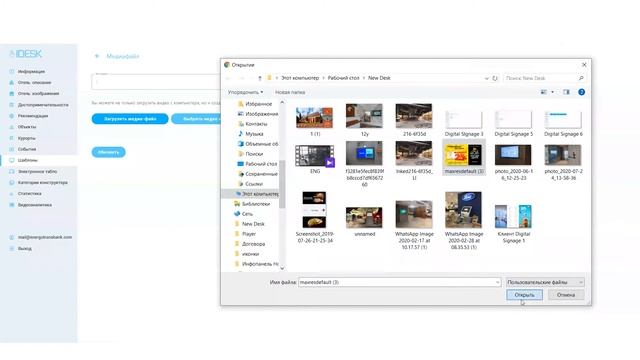This screenshot has height=360, width=640.
Task: Select the Digital Signage 3 file
Action: click(464, 123)
